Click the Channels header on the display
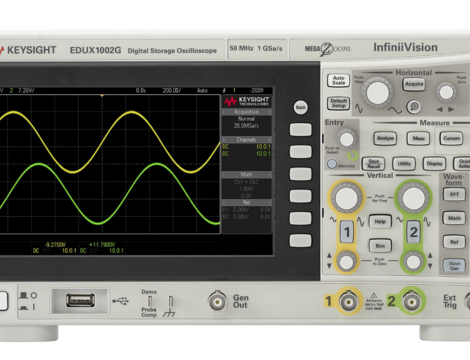The width and height of the screenshot is (470, 360). (x=247, y=140)
